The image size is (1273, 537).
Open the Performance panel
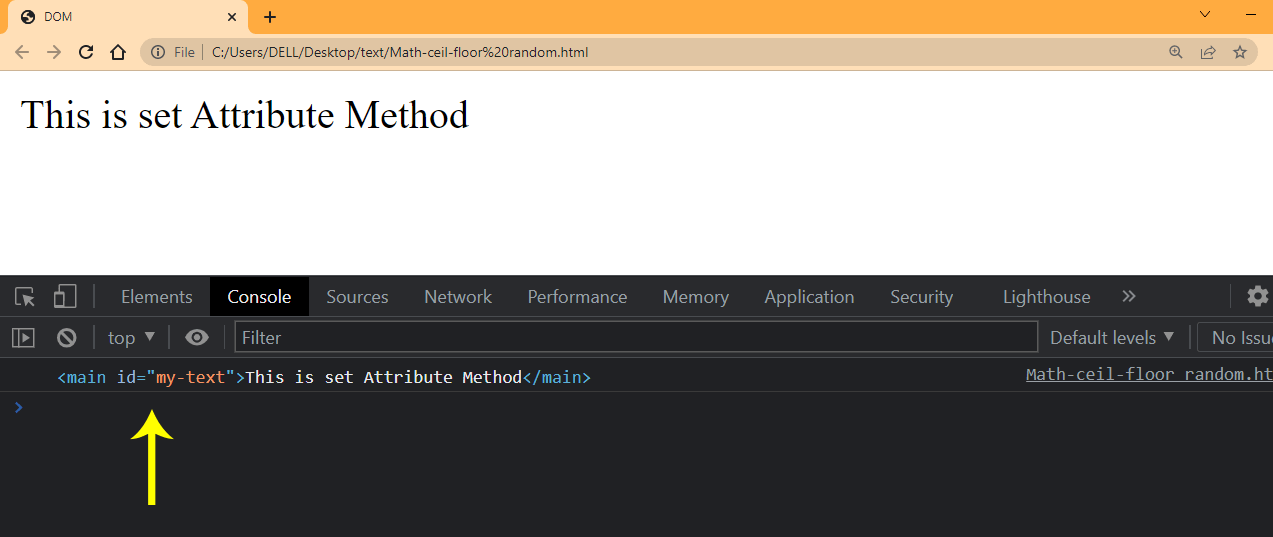coord(577,297)
